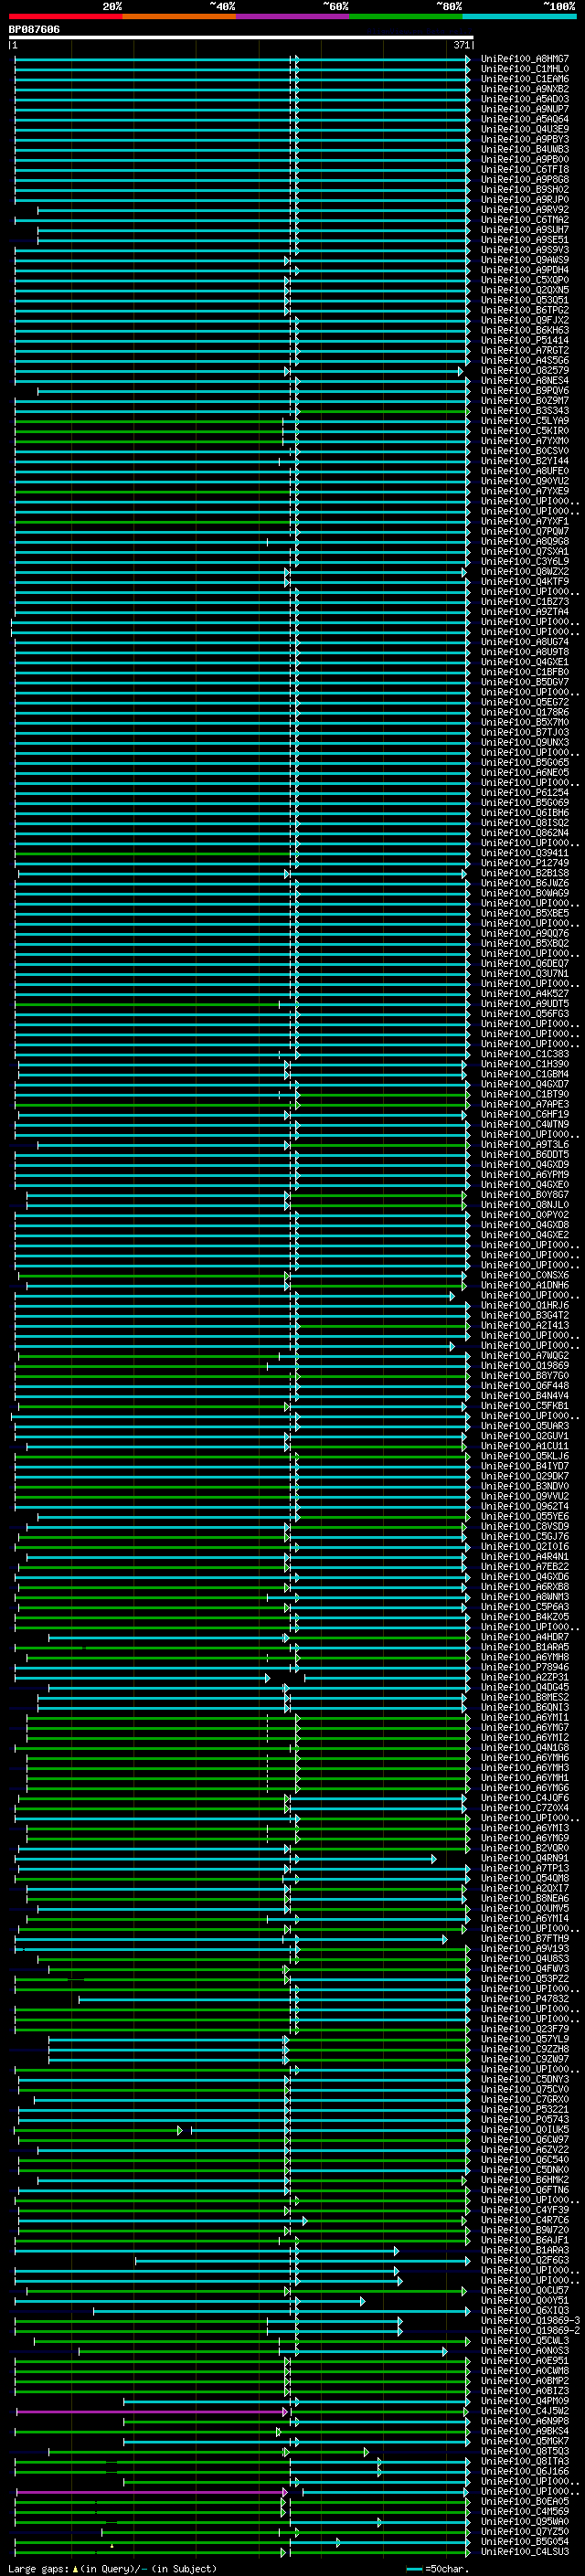Click the cyan ~100% identity legend segment
585x2576 pixels.
click(519, 16)
